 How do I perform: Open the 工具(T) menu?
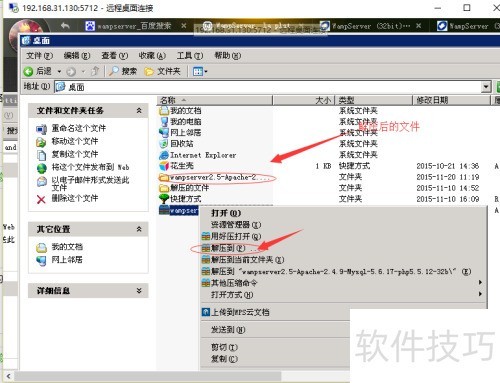pos(190,56)
